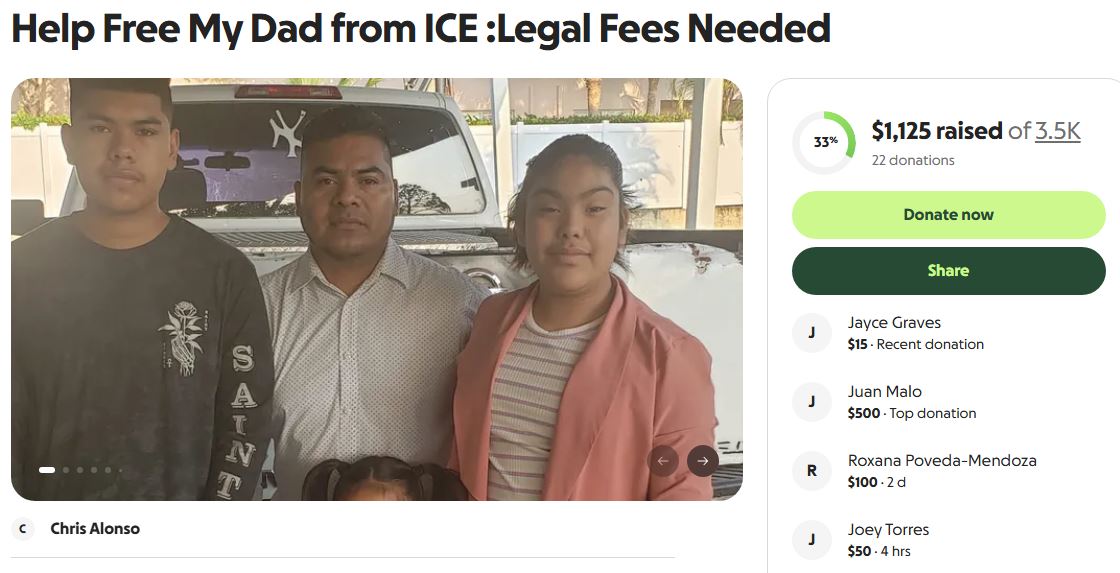The height and width of the screenshot is (573, 1120).
Task: Donate now to the fundraiser
Action: (x=949, y=215)
